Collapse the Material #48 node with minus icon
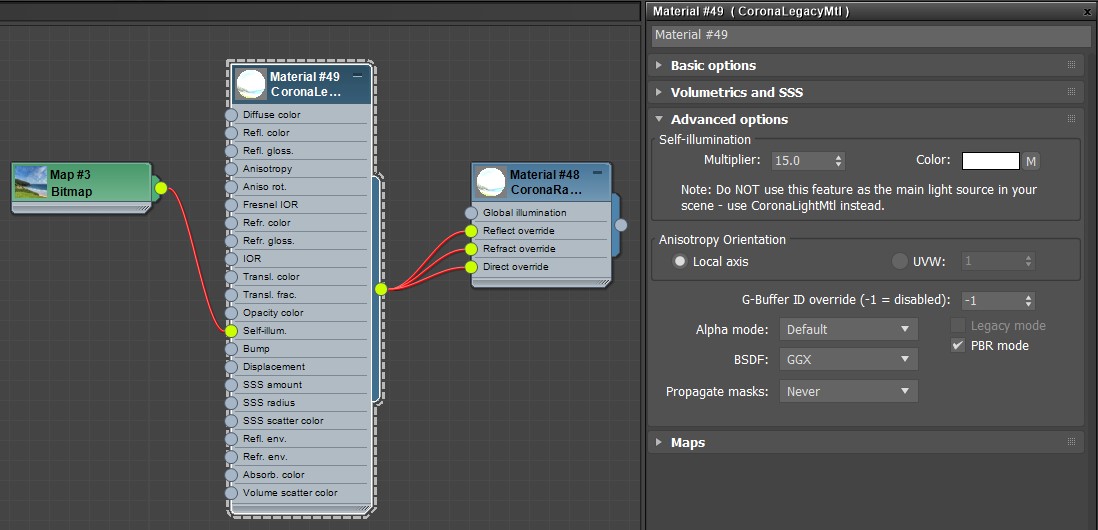Viewport: 1098px width, 530px height. [x=598, y=174]
